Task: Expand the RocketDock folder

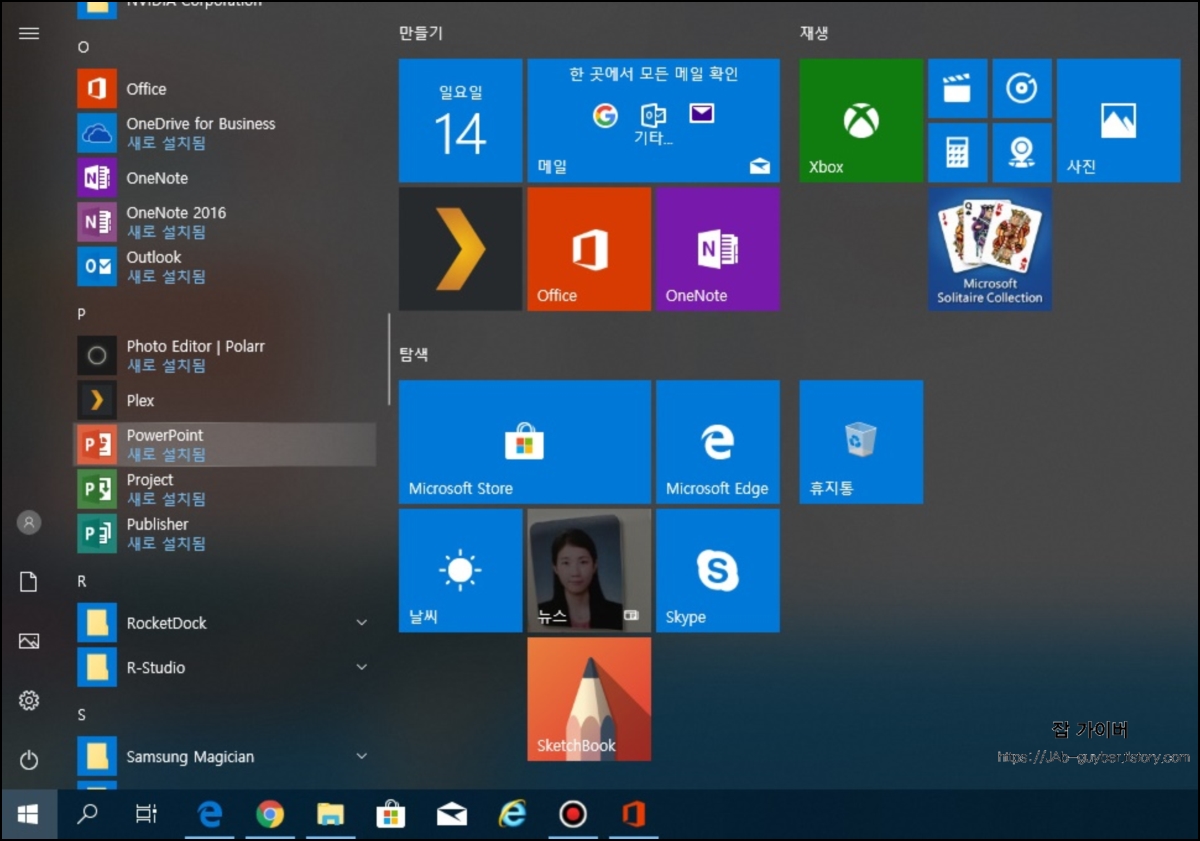Action: coord(225,623)
